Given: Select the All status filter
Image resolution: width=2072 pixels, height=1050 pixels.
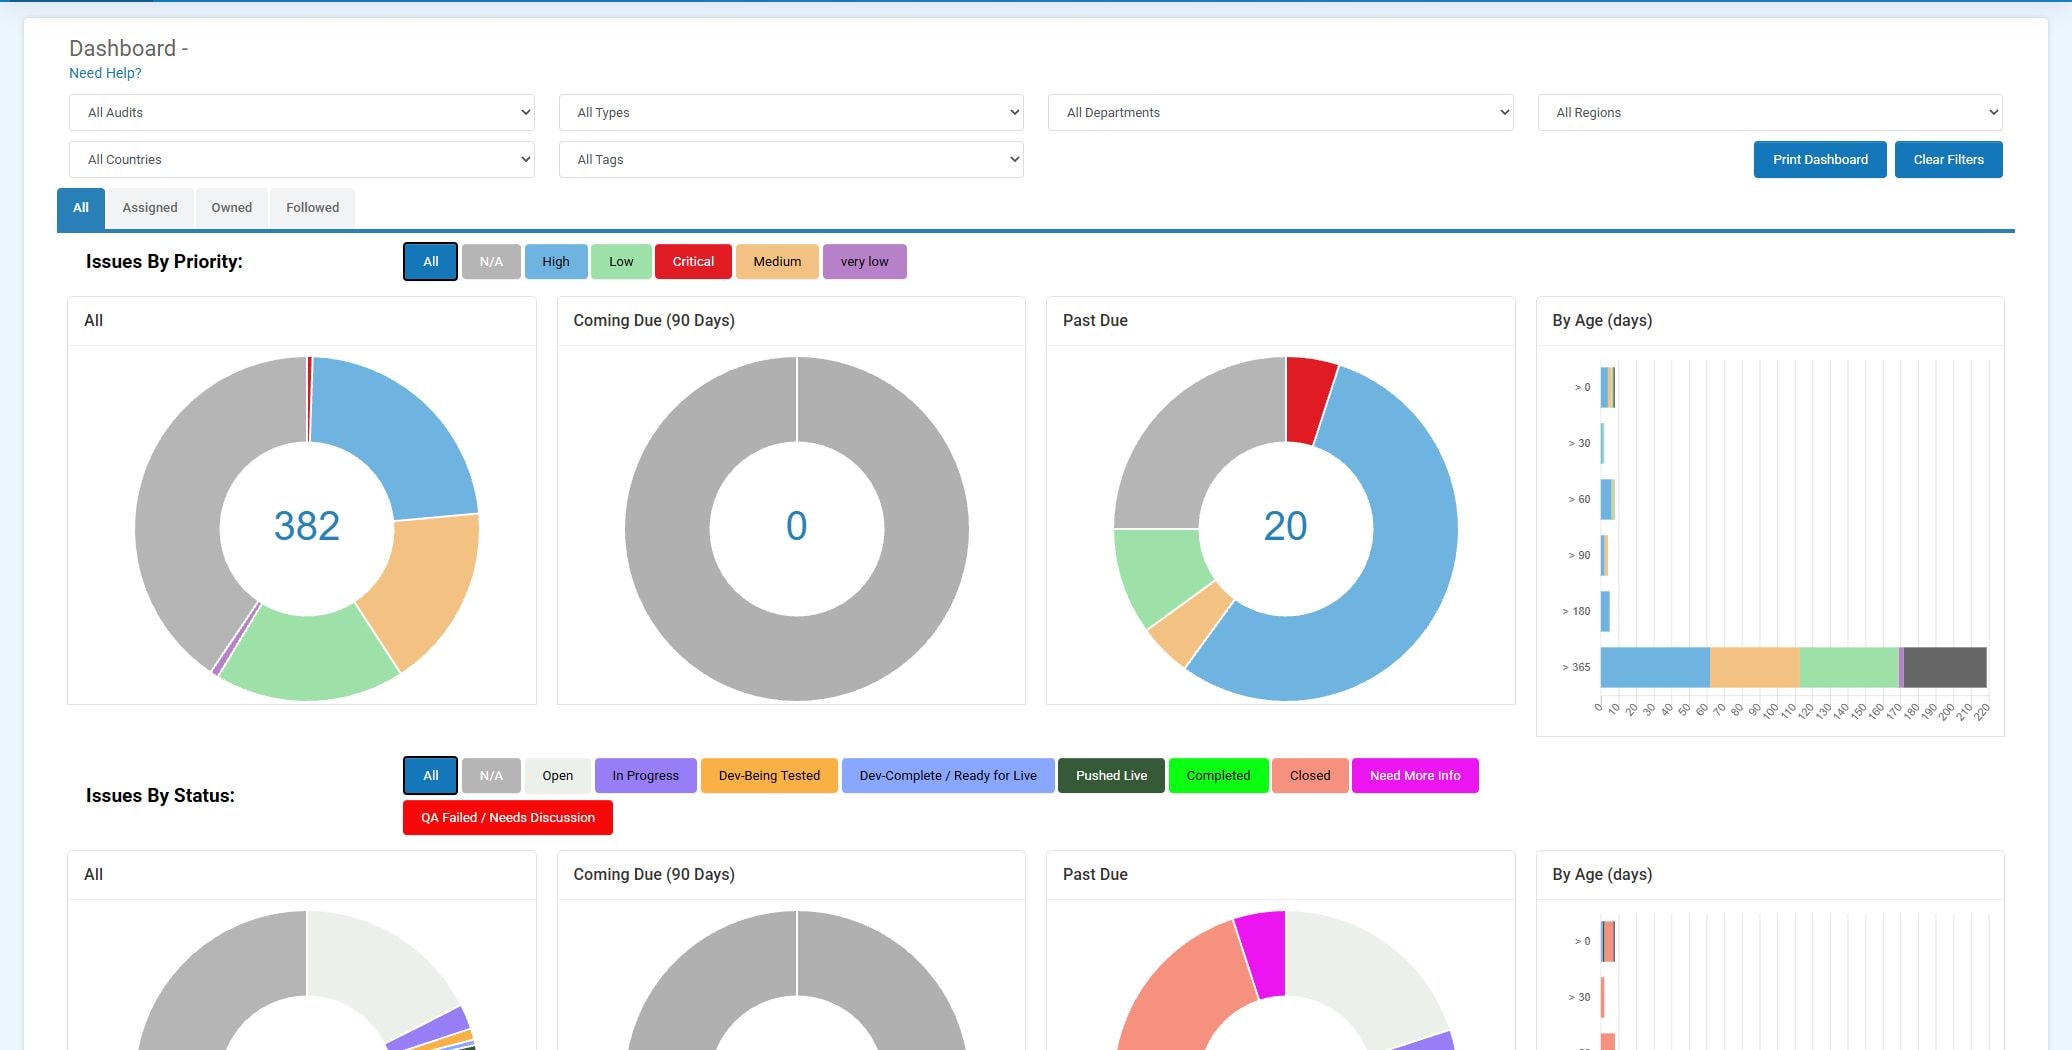Looking at the screenshot, I should pos(431,776).
